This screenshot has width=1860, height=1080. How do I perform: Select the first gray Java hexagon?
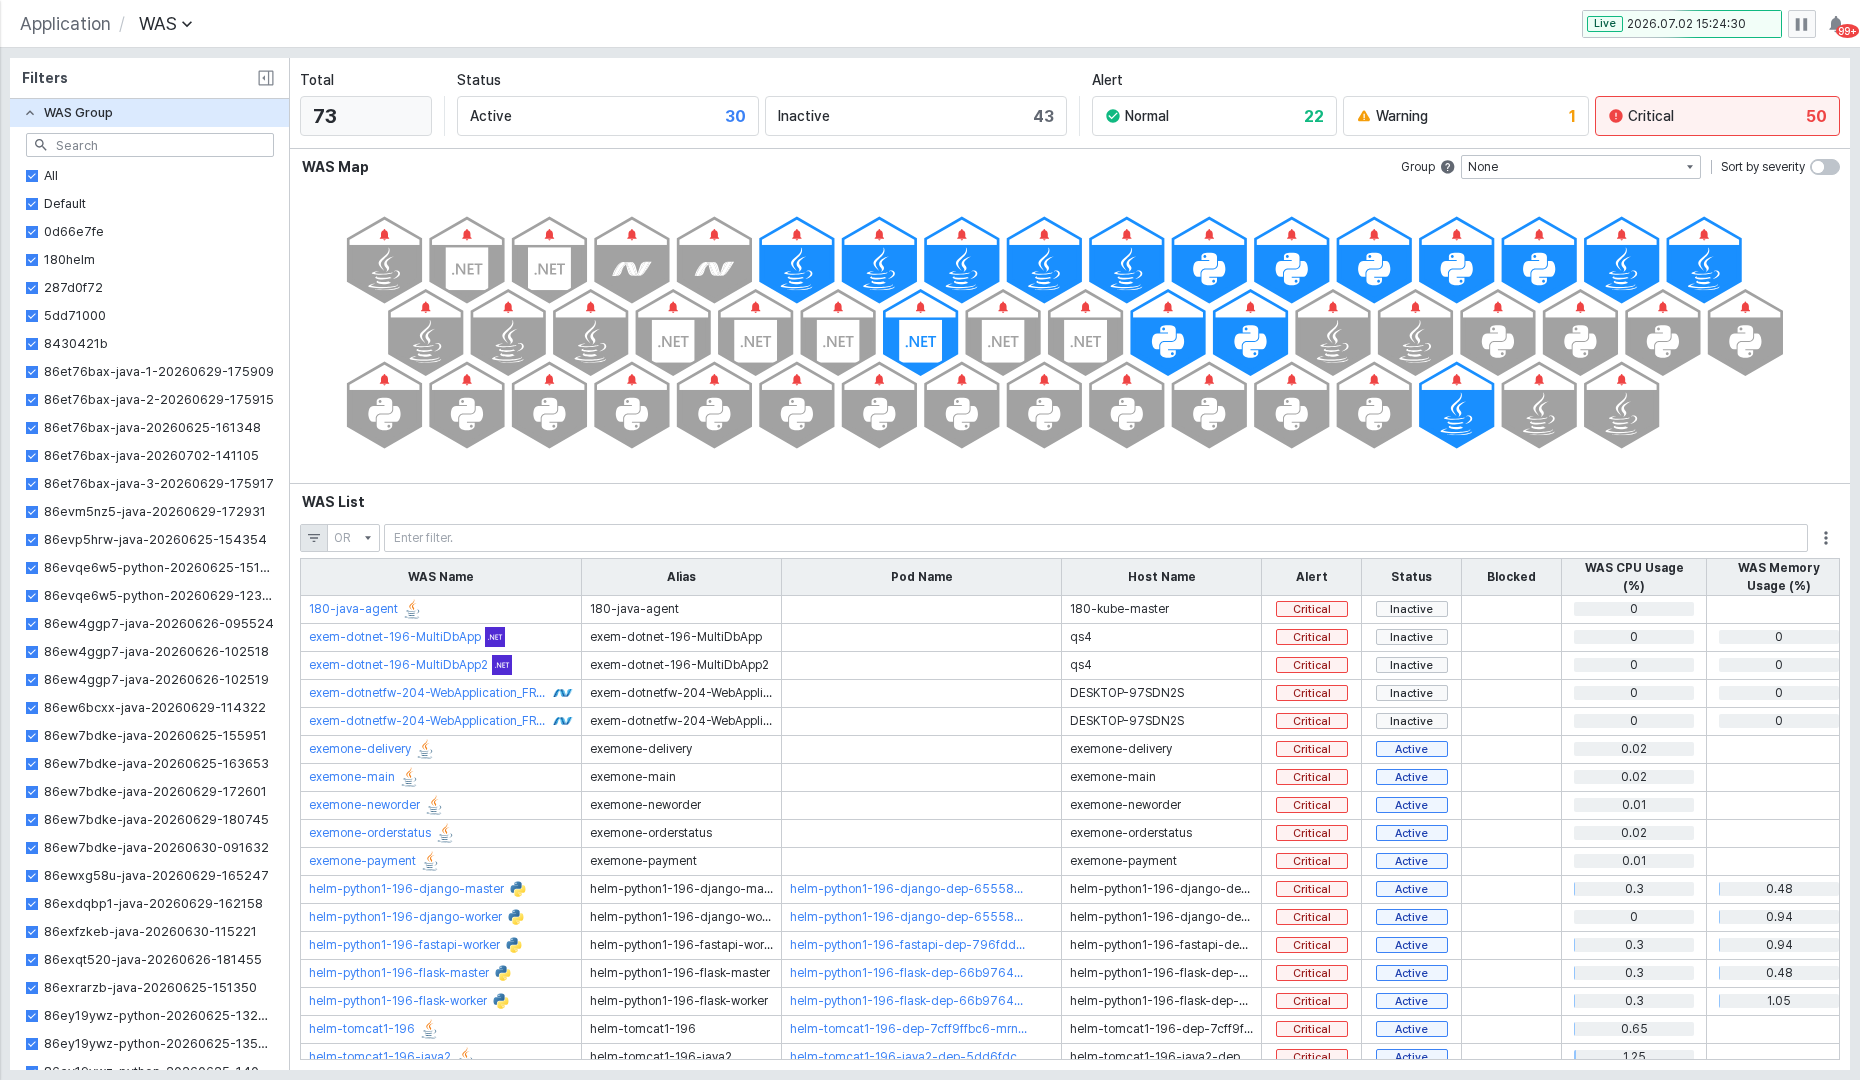[x=385, y=260]
